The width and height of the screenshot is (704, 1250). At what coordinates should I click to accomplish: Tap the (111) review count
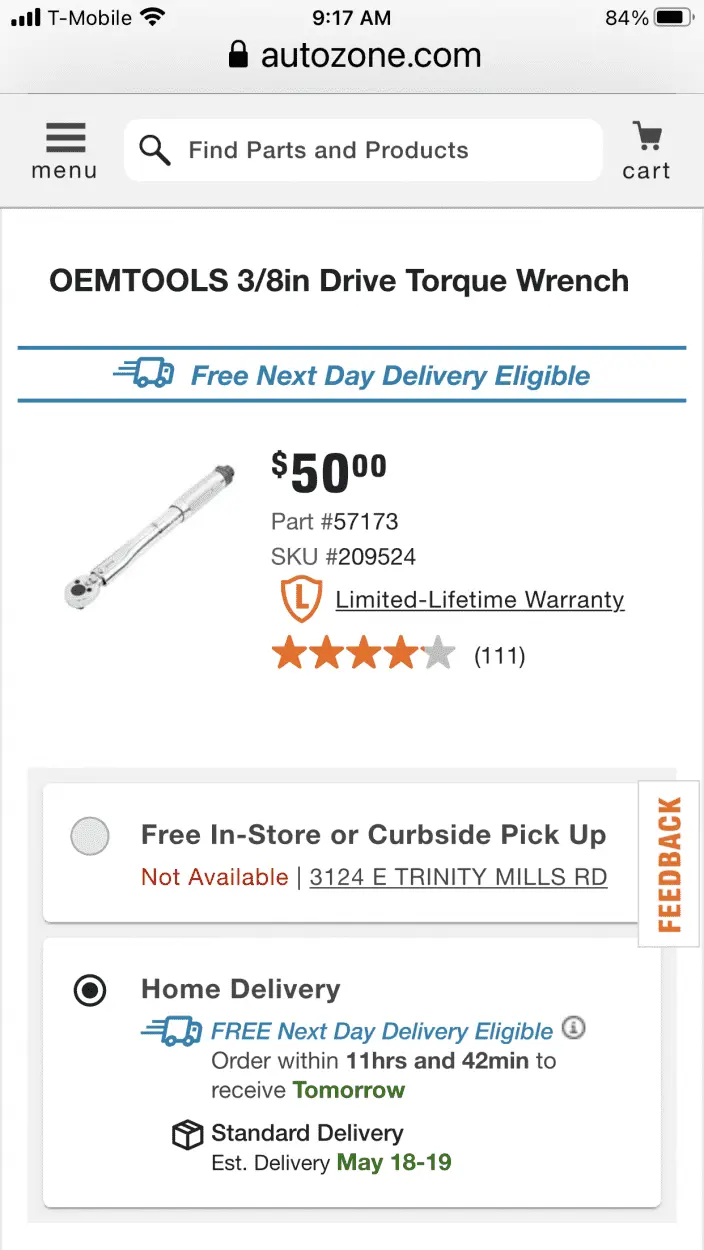pos(499,656)
